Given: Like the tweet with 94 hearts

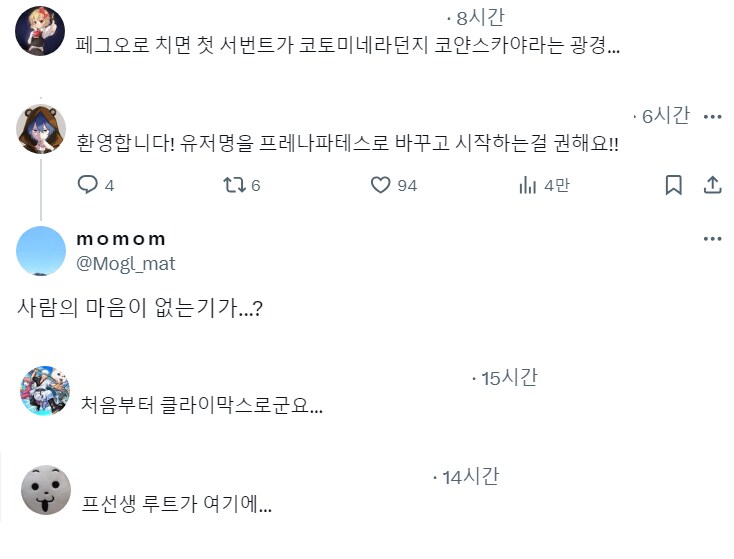Looking at the screenshot, I should 380,185.
